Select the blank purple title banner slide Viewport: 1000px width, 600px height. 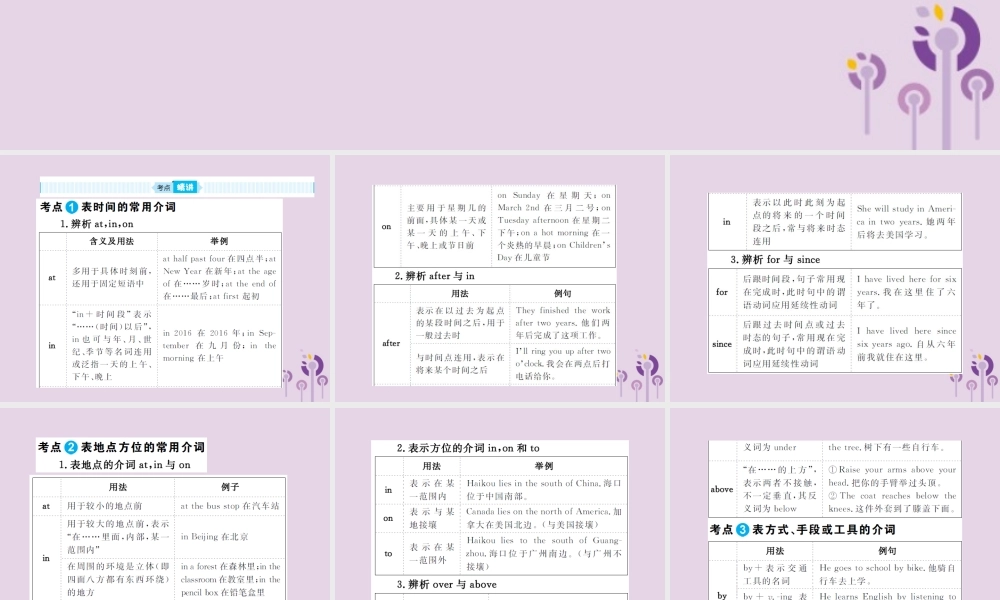(500, 75)
